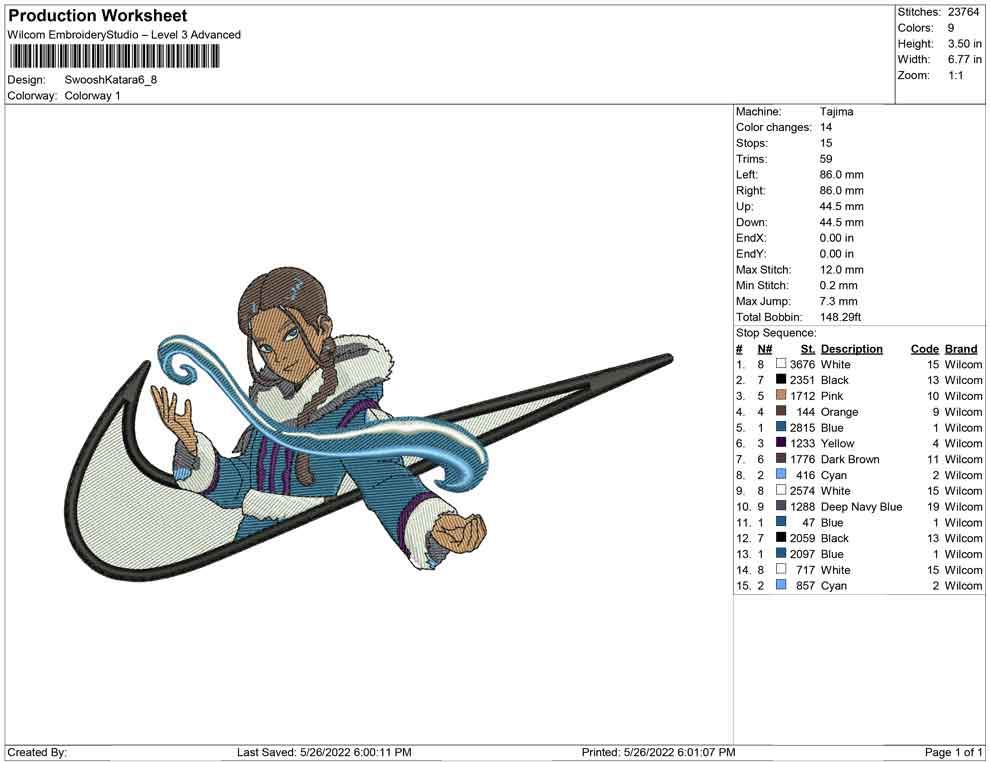The image size is (990, 762).
Task: Click 'Wilcom EmbroideryStudio – Level 3 Advanced' text
Action: click(124, 35)
